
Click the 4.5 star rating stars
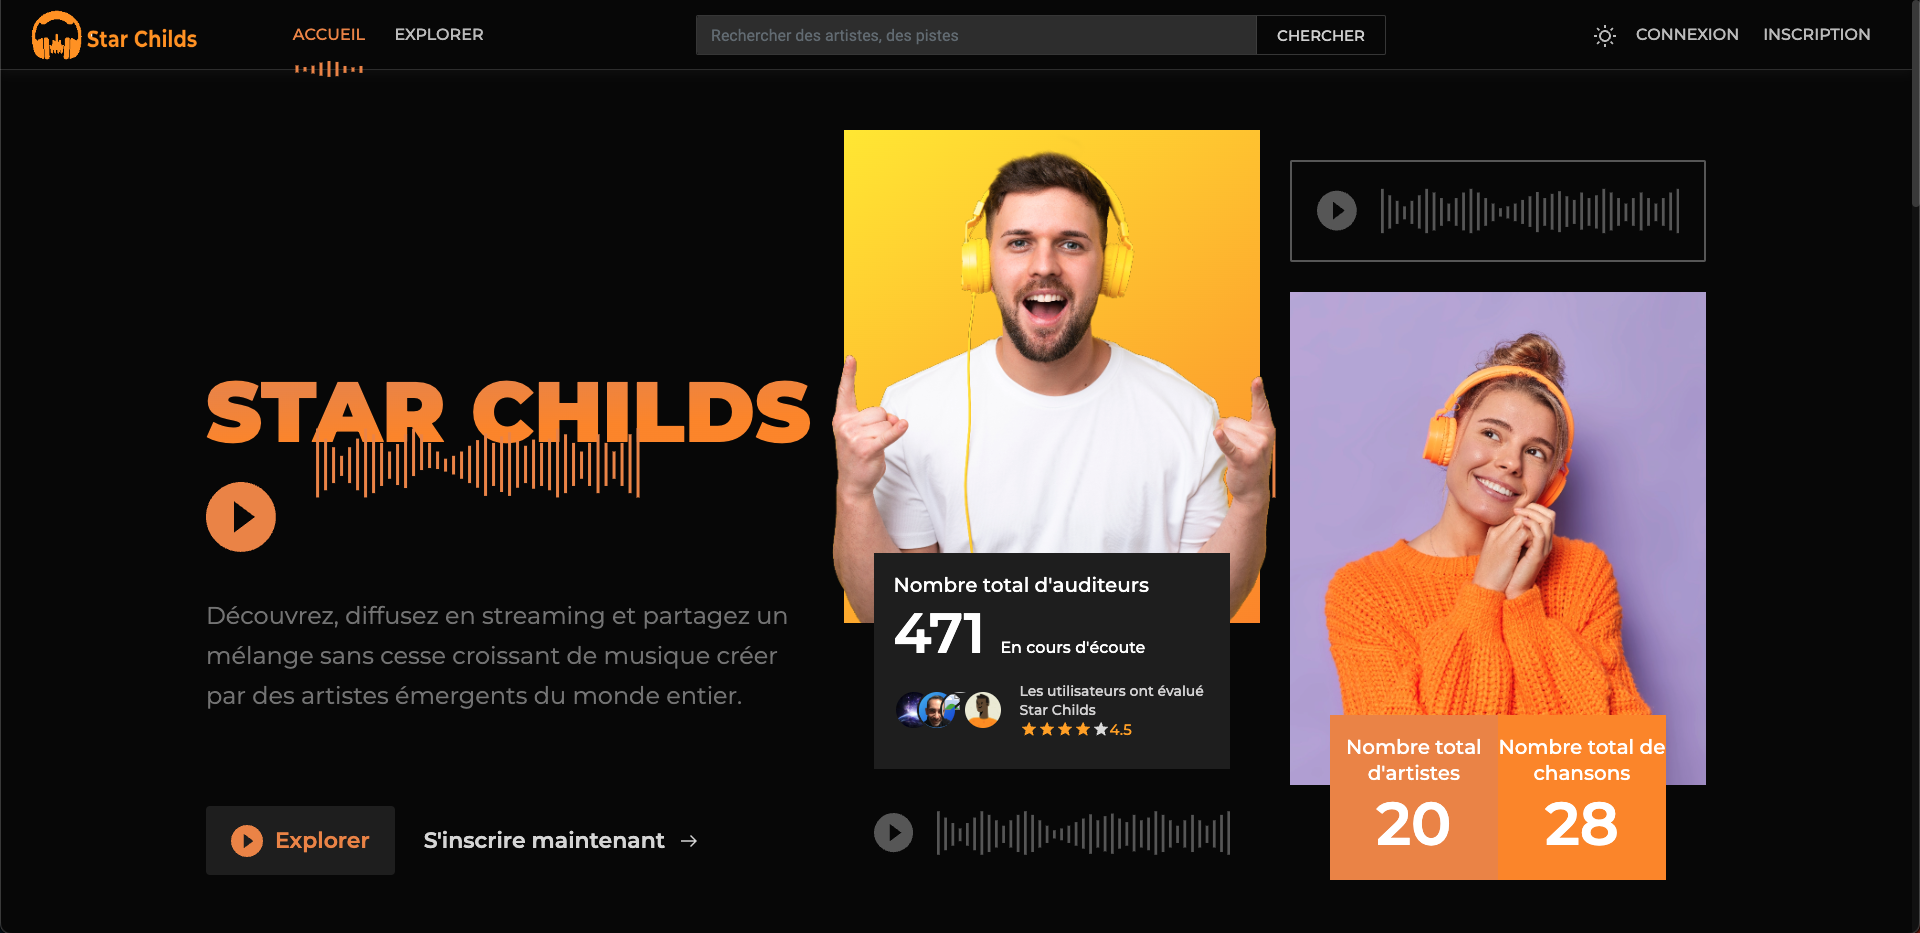(1064, 730)
